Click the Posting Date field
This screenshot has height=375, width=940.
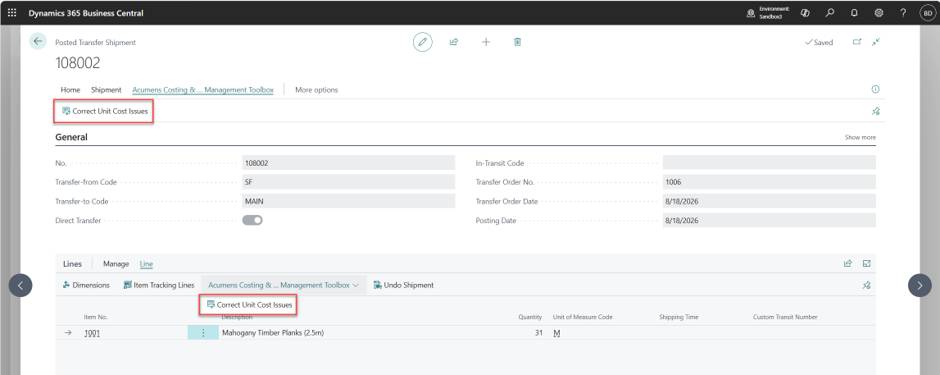[x=769, y=220]
